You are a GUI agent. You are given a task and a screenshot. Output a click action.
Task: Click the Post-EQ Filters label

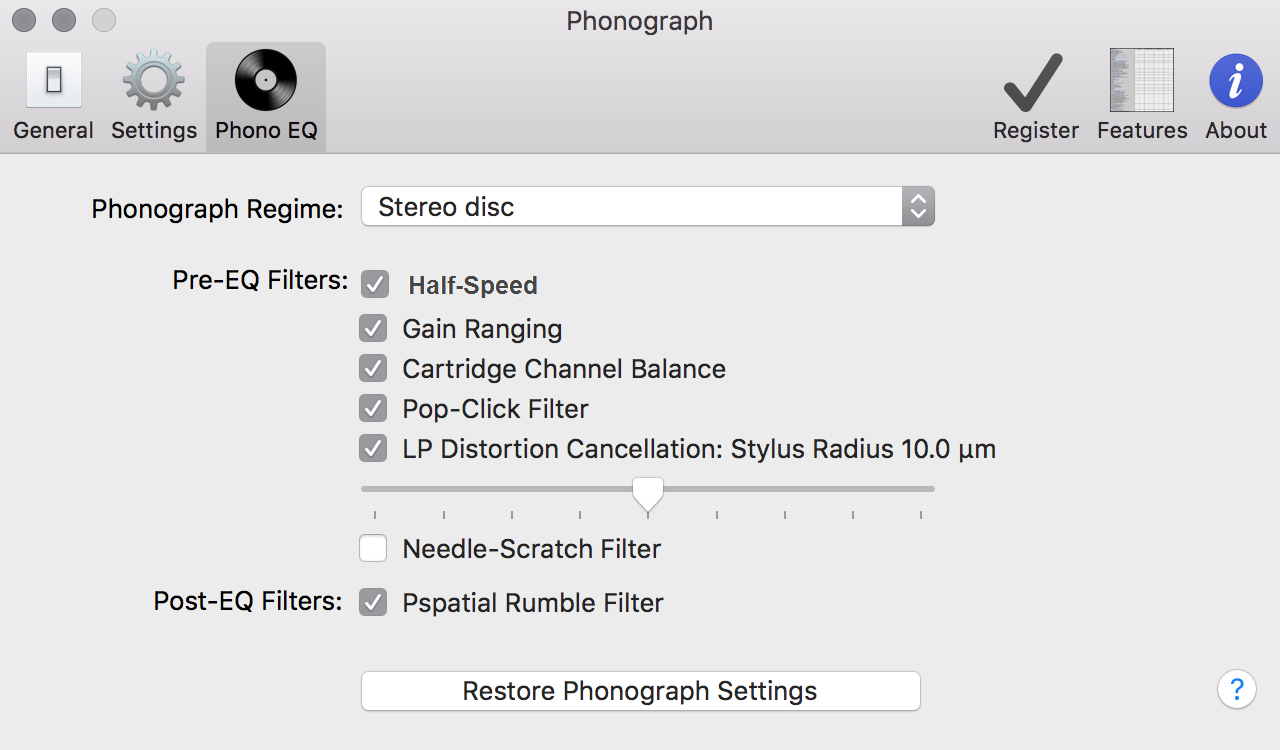tap(248, 601)
